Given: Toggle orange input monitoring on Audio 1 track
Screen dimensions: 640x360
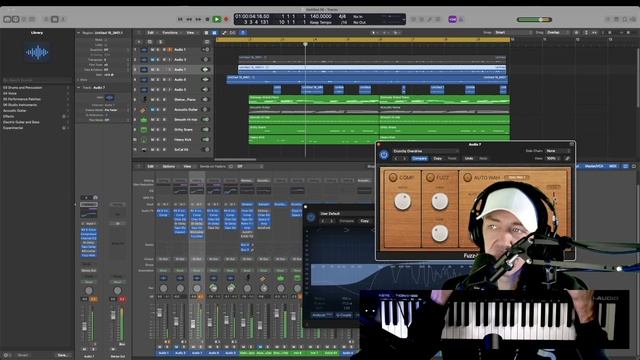Looking at the screenshot, I should pyautogui.click(x=169, y=49).
